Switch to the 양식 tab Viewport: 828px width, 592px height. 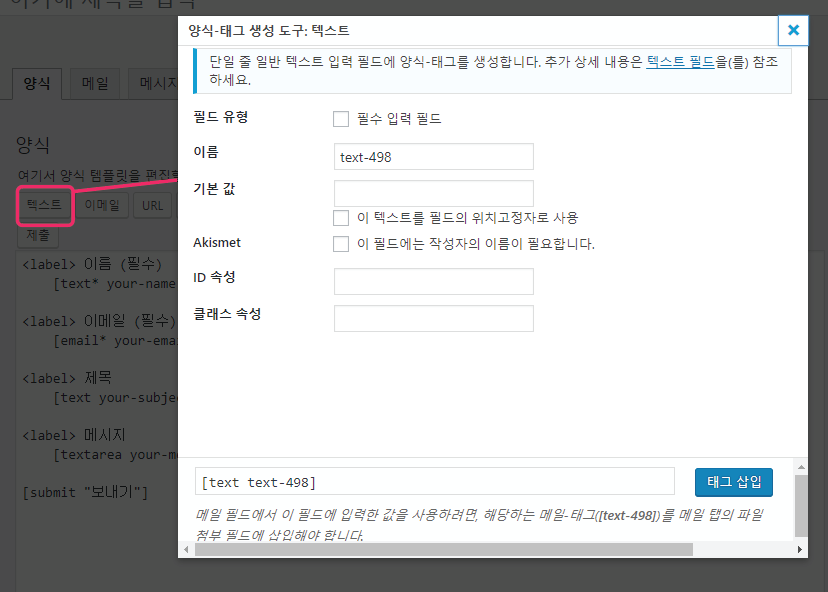point(37,83)
